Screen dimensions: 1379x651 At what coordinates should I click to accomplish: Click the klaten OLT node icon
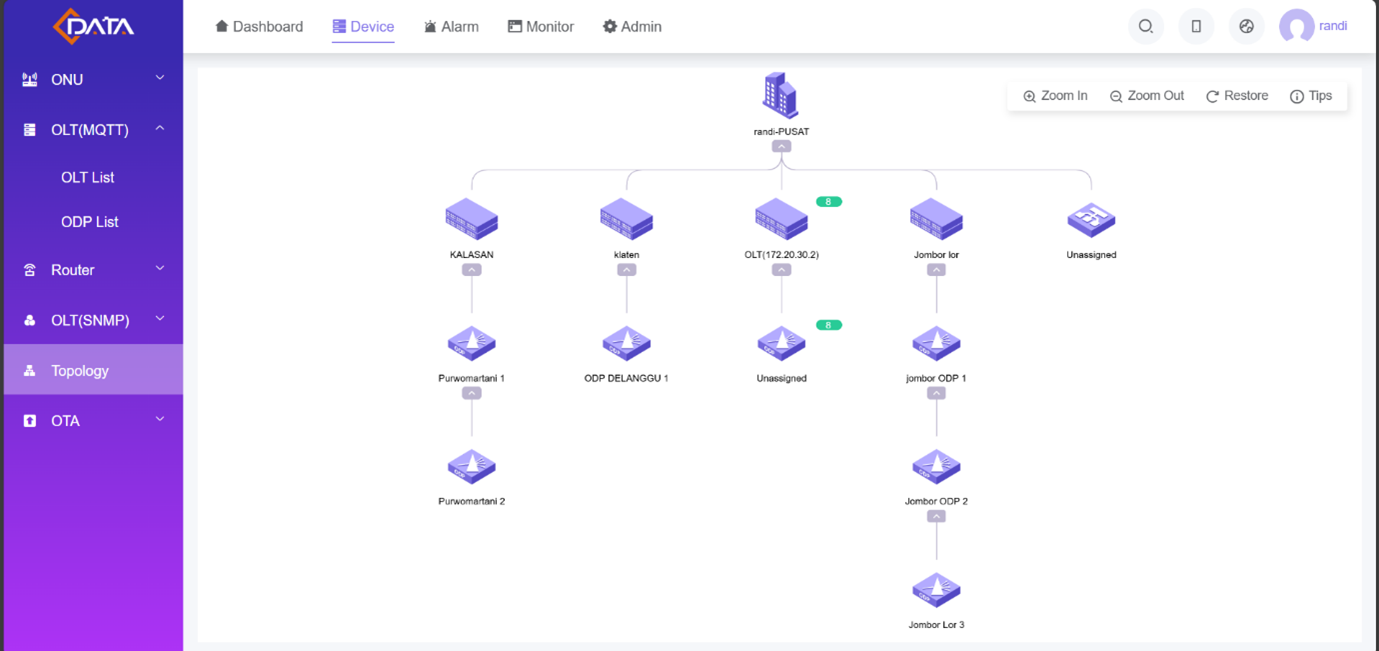pyautogui.click(x=626, y=219)
